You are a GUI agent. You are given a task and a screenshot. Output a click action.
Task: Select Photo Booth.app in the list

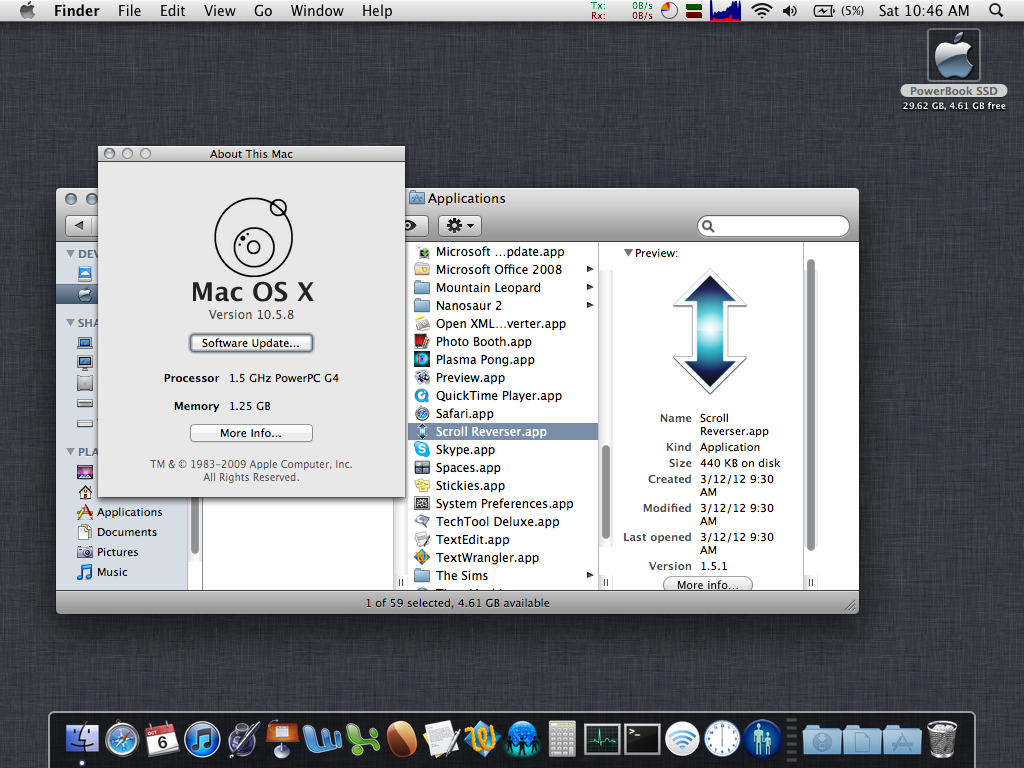(x=503, y=342)
